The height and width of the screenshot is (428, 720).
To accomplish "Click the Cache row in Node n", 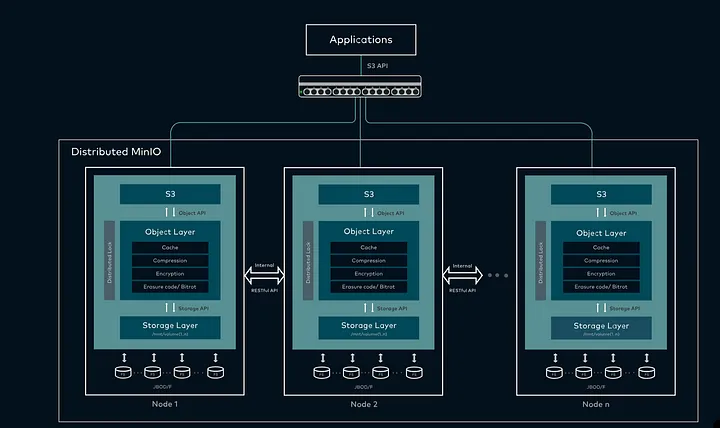I will point(601,248).
